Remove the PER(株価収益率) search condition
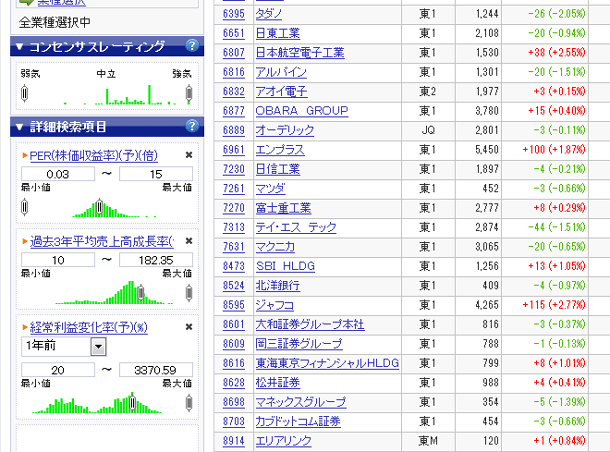Viewport: 610px width, 452px height. [x=189, y=155]
